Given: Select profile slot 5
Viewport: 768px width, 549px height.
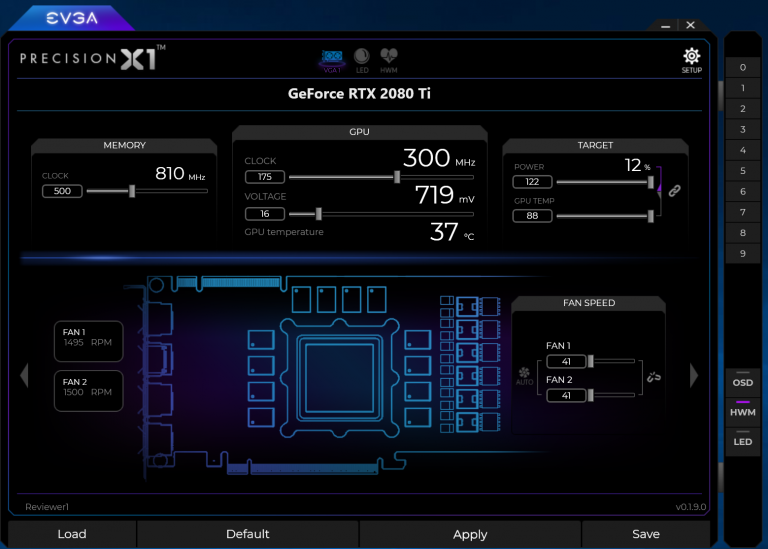Looking at the screenshot, I should coord(743,171).
